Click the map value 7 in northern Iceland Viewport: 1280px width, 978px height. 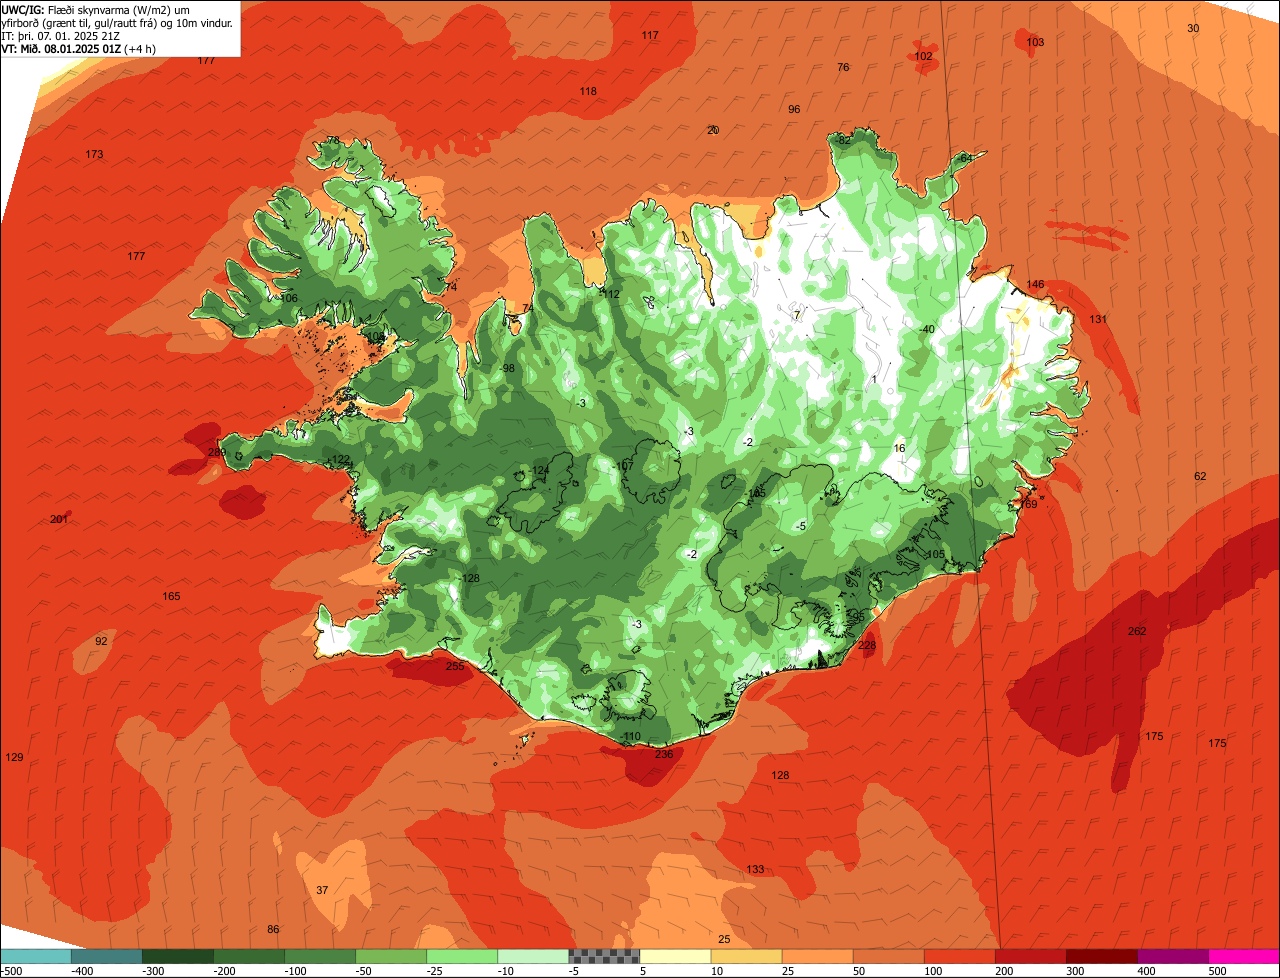tap(797, 316)
